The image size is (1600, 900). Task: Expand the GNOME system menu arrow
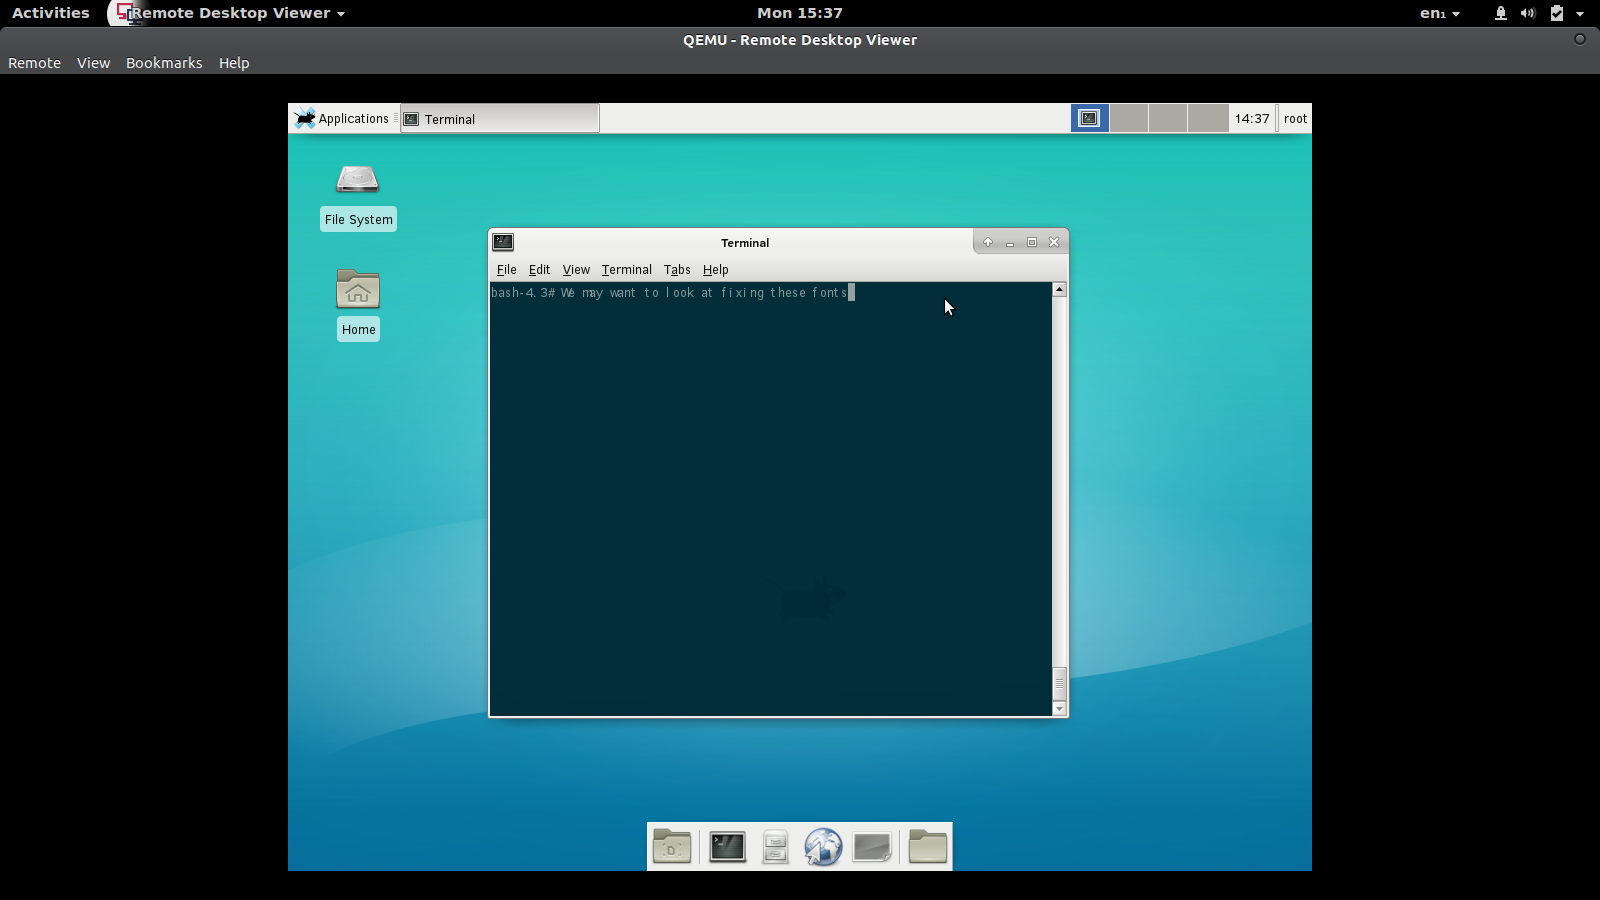coord(1580,14)
